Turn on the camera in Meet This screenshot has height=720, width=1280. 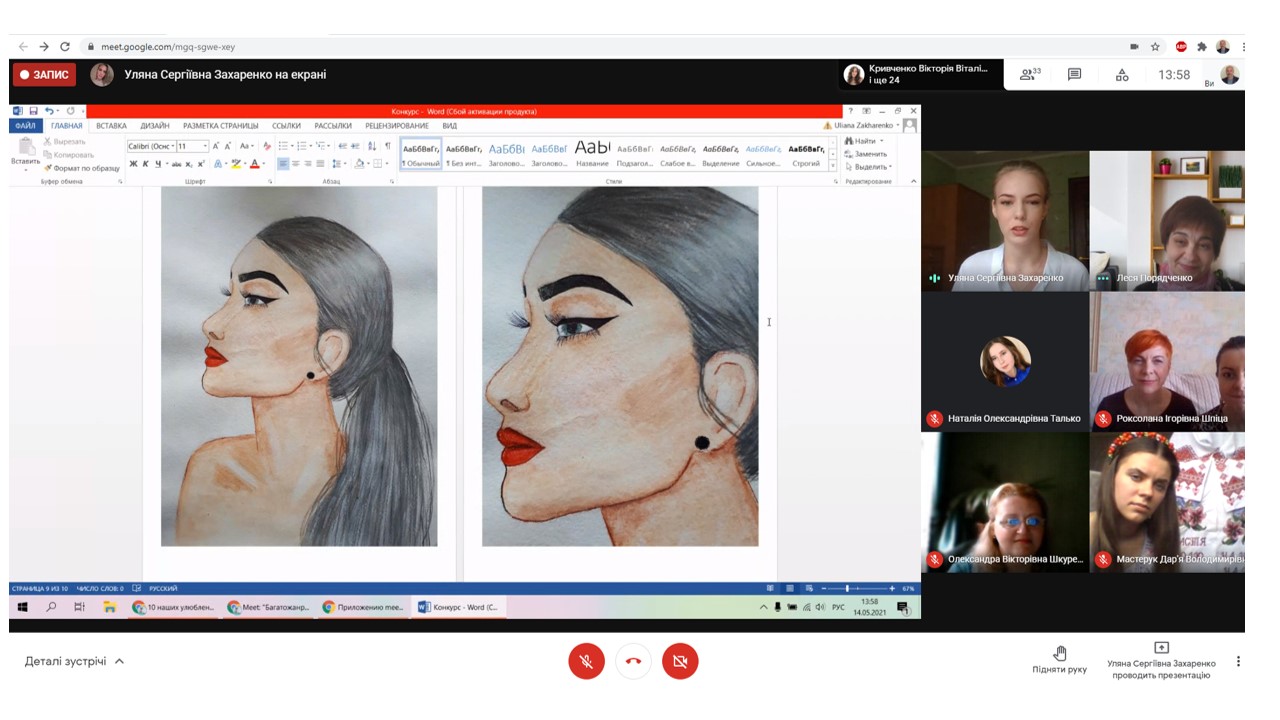pos(680,662)
